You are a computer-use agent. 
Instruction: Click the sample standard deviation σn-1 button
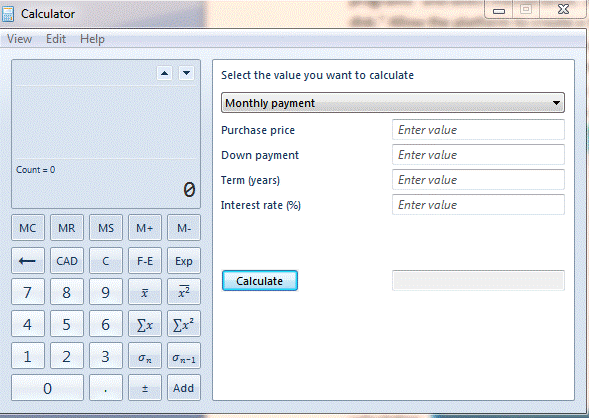[184, 356]
